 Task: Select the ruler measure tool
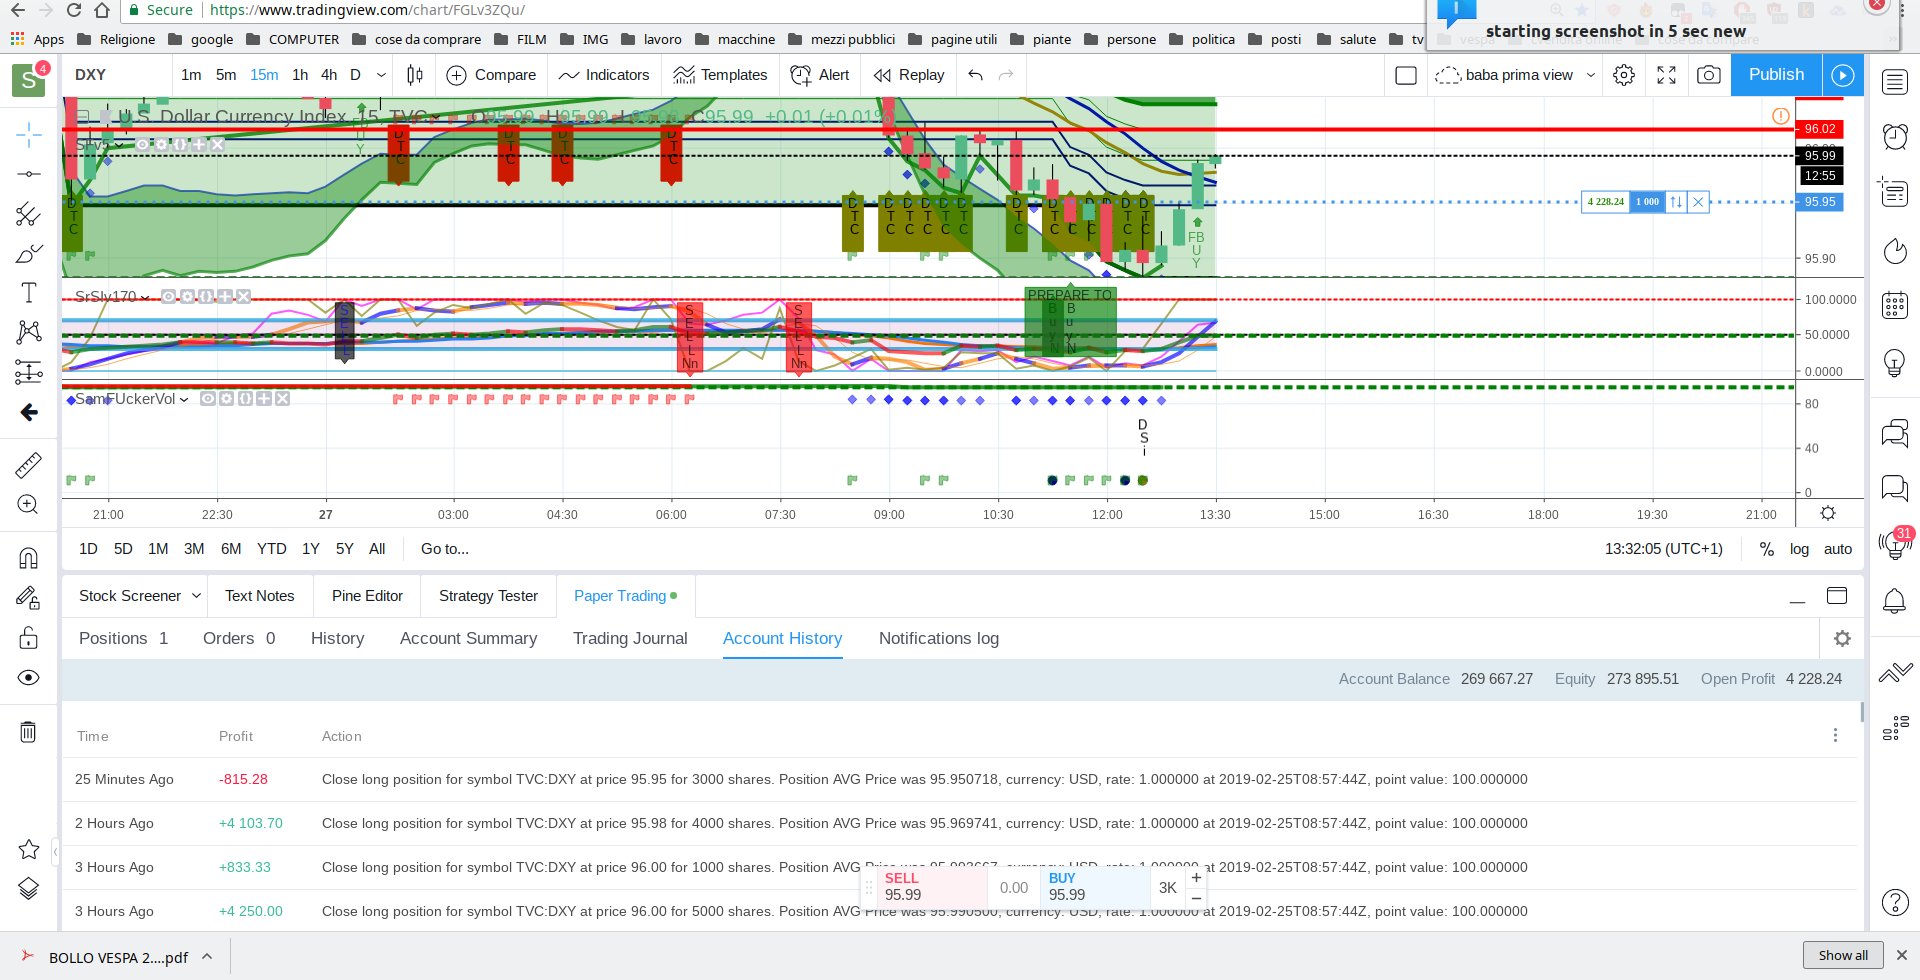coord(29,465)
